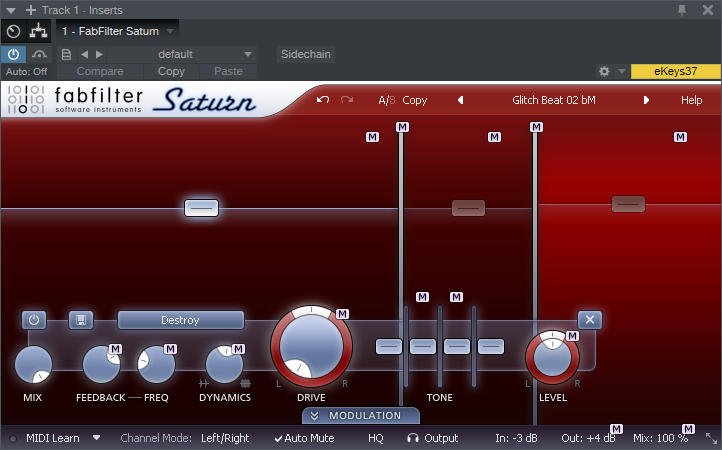Screen dimensions: 722x450
Task: Click the large DRIVE knob
Action: (x=311, y=346)
